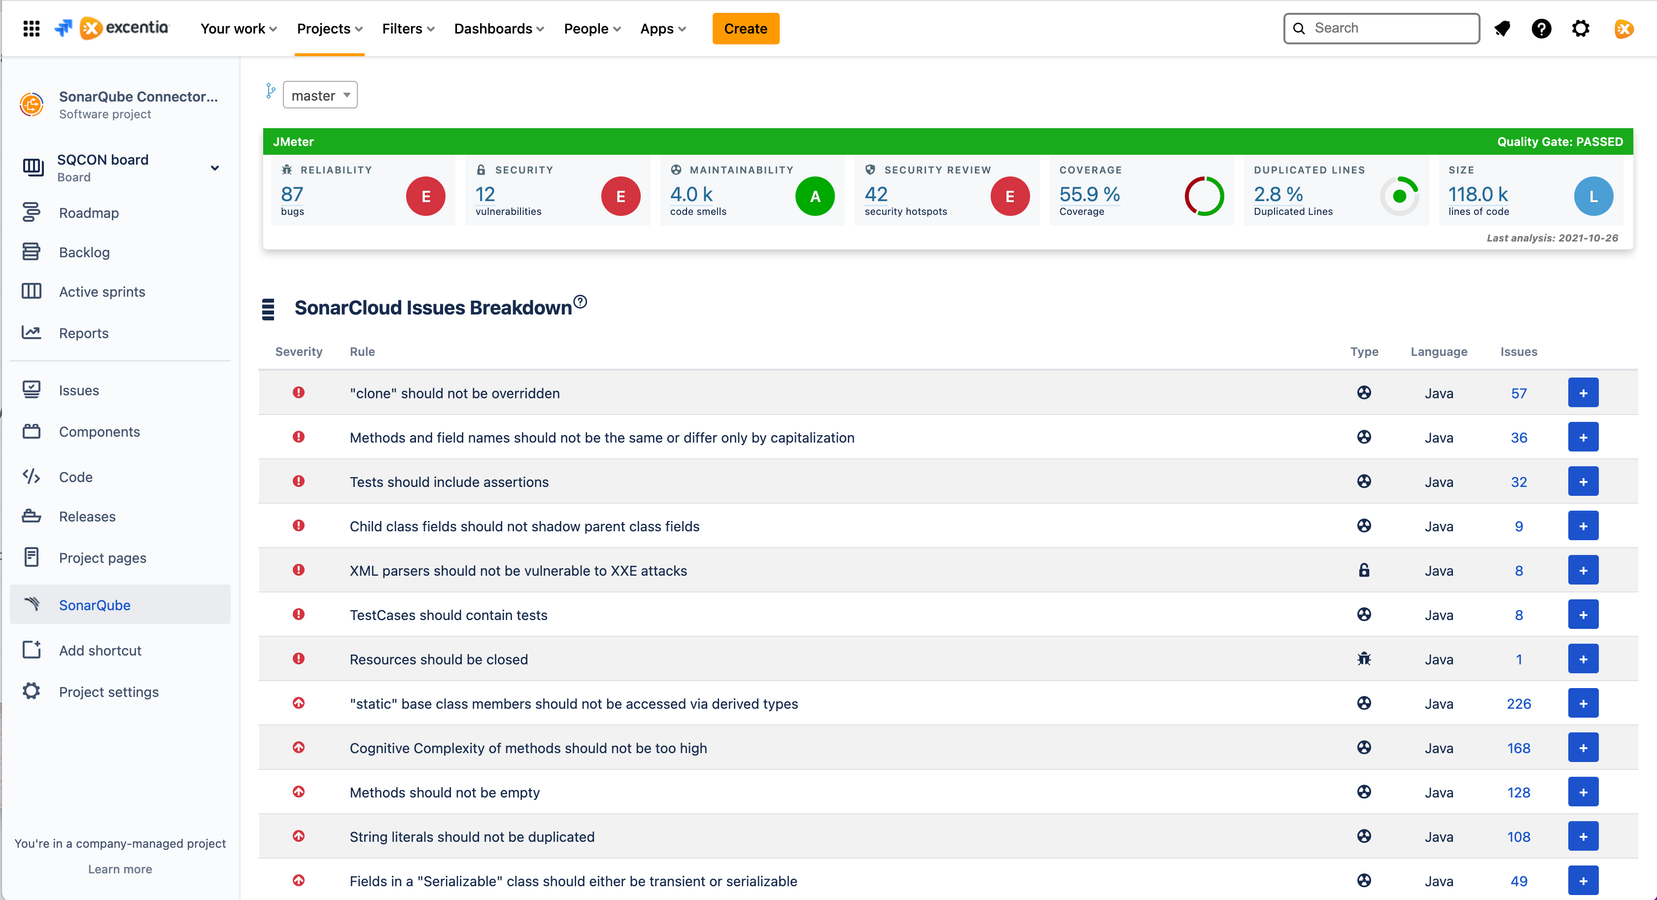Click the 42 security hotspots value
This screenshot has height=900, width=1657.
[x=876, y=194]
